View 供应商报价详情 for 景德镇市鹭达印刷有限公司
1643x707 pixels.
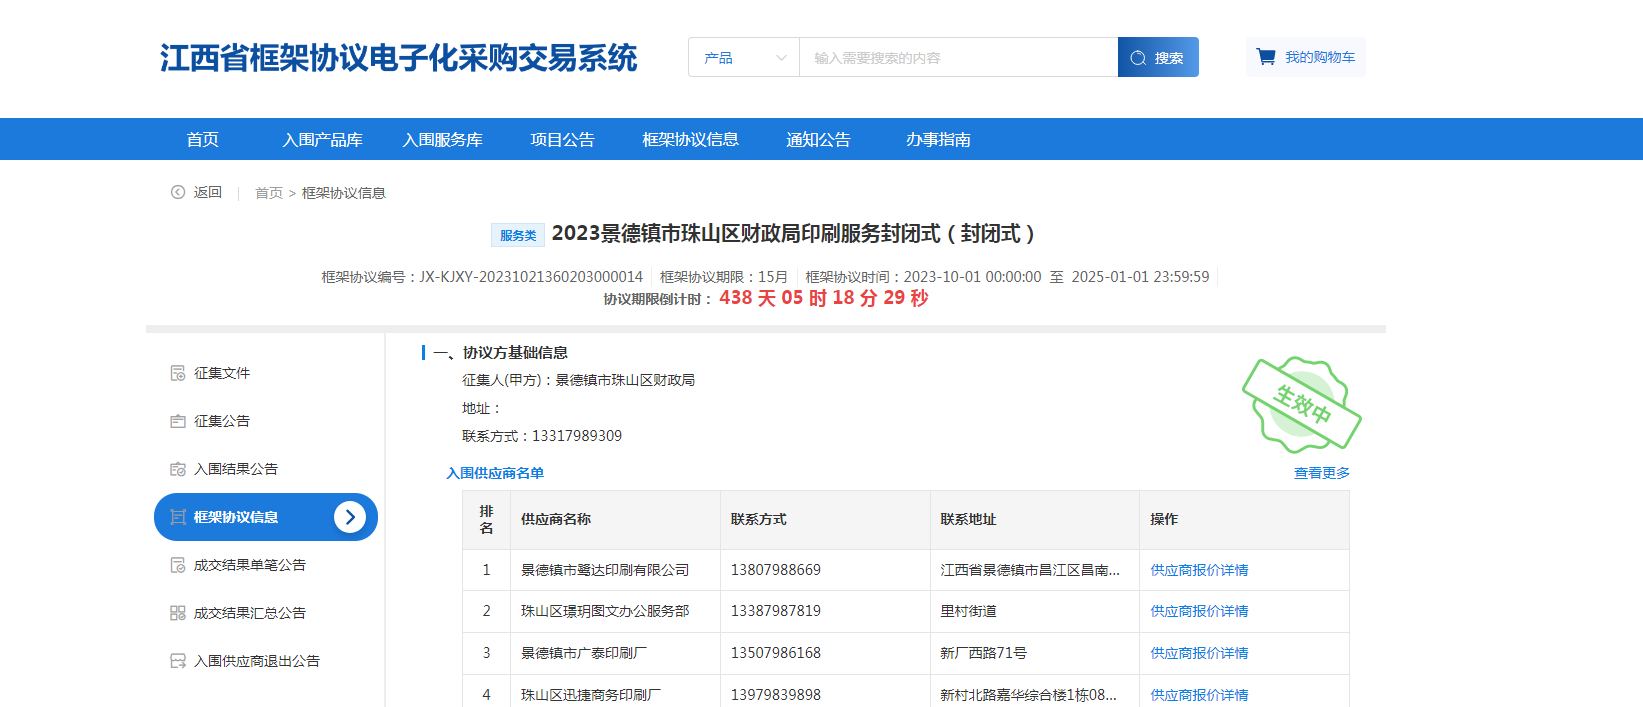pos(1199,570)
